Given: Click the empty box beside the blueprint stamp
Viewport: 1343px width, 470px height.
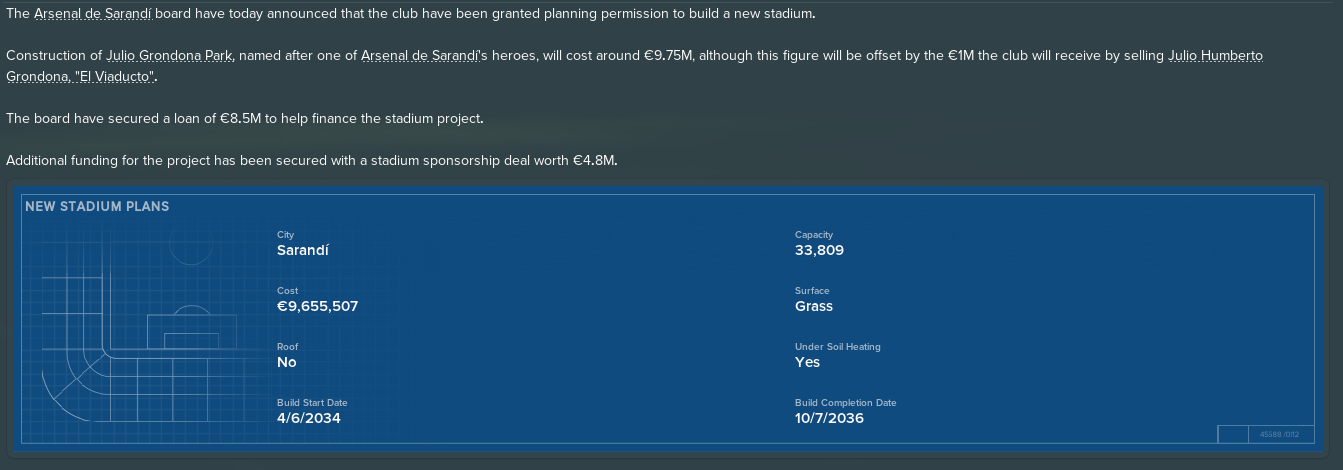Looking at the screenshot, I should [1233, 435].
